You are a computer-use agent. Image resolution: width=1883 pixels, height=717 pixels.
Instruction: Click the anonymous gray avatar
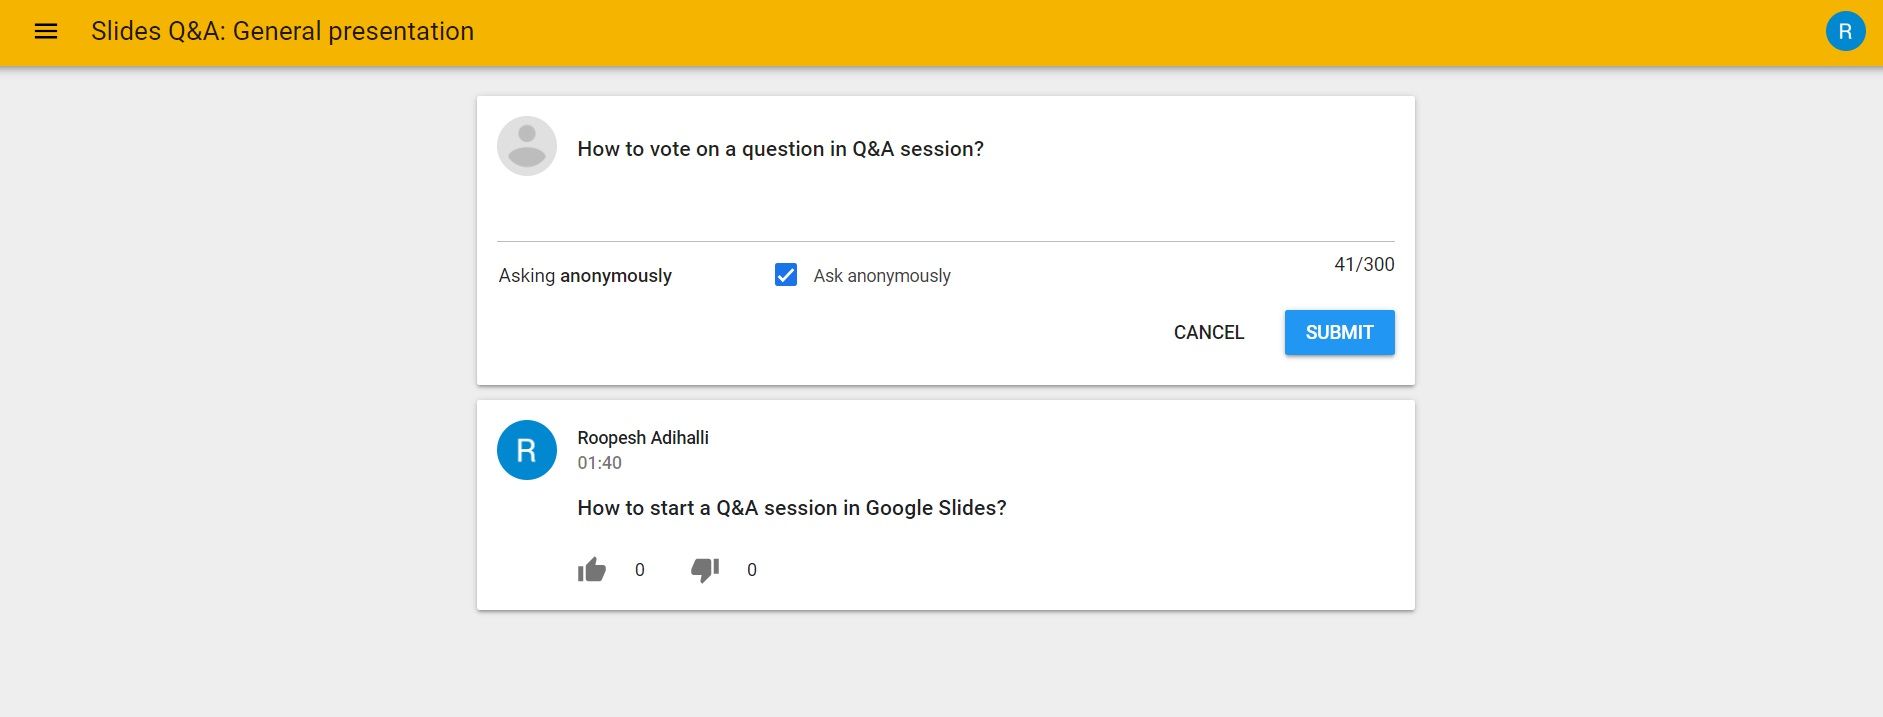[x=527, y=146]
